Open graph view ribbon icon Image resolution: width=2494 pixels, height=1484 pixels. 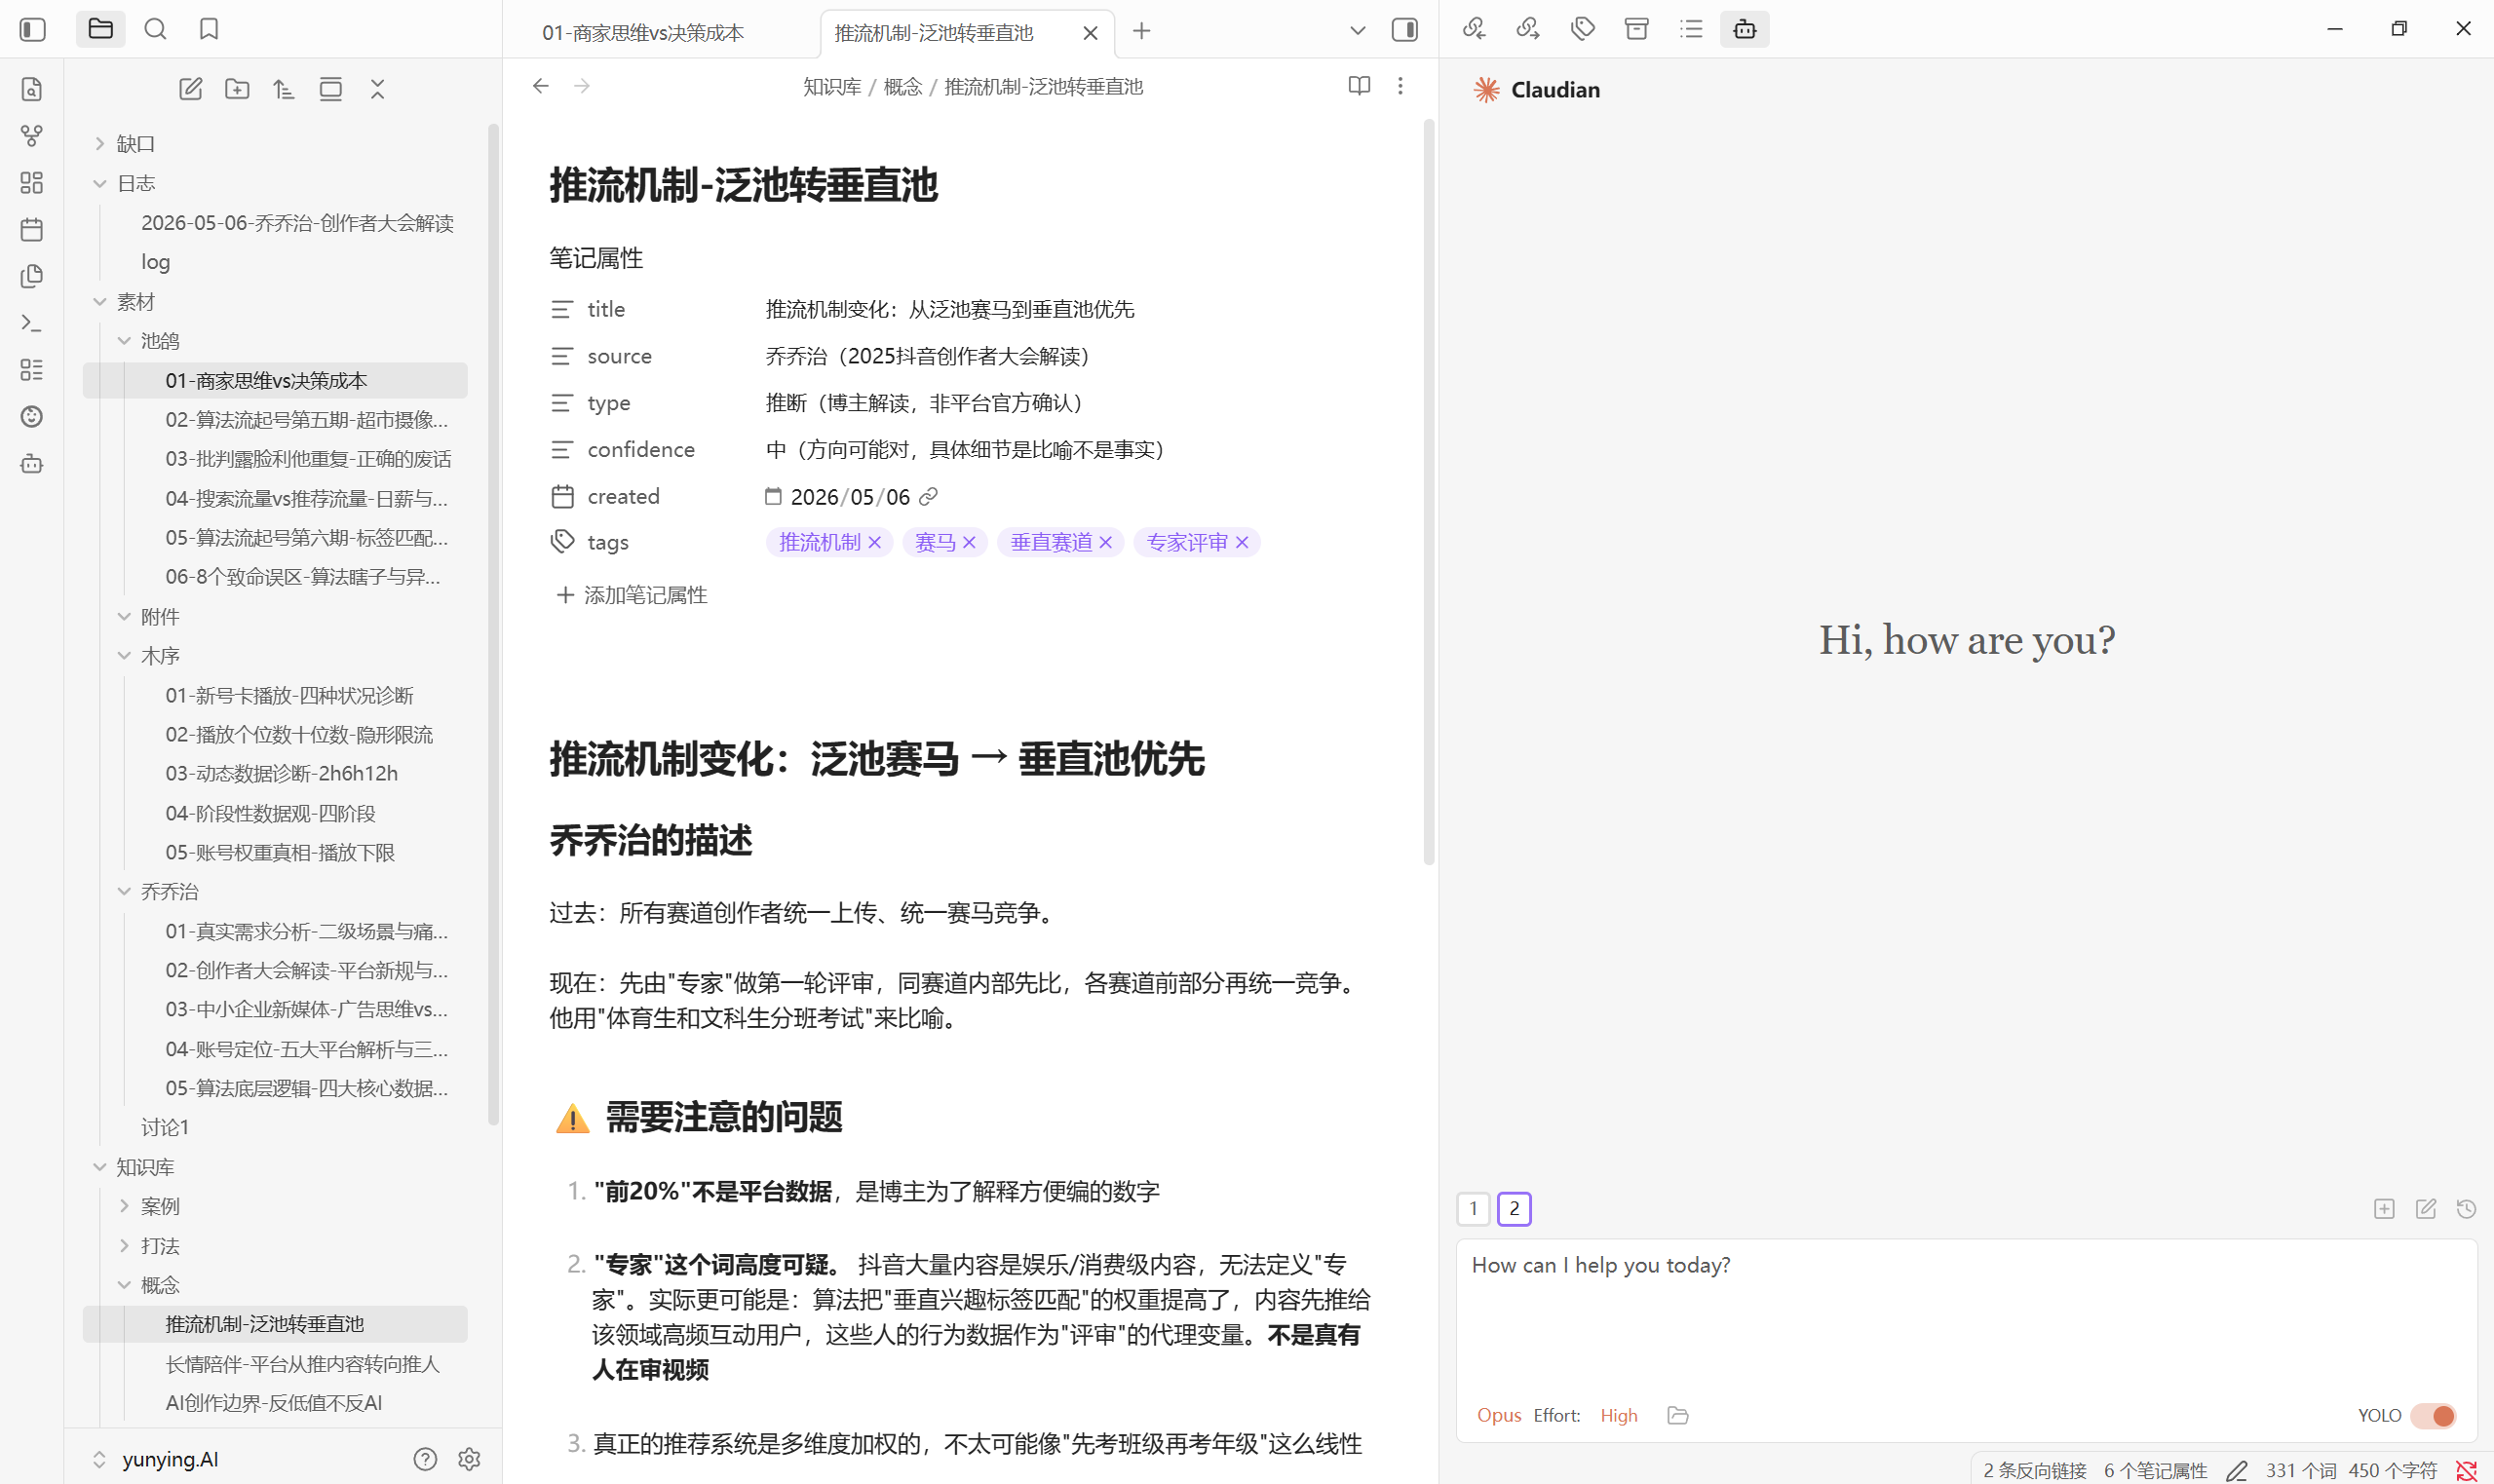(32, 136)
